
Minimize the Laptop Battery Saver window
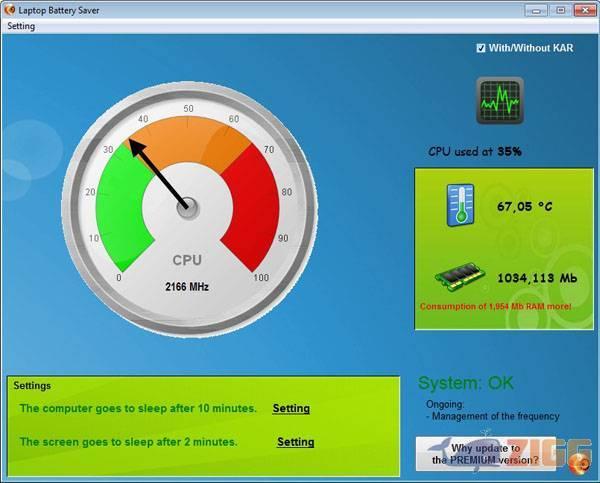[x=533, y=9]
